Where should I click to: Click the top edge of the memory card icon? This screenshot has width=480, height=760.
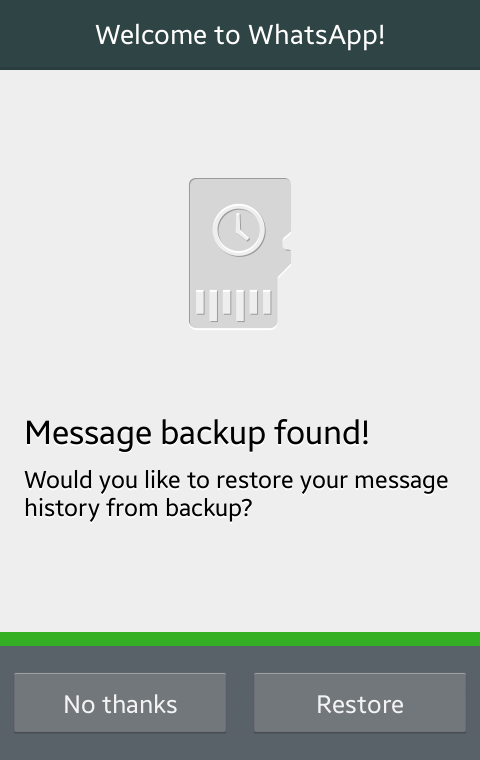pos(240,179)
